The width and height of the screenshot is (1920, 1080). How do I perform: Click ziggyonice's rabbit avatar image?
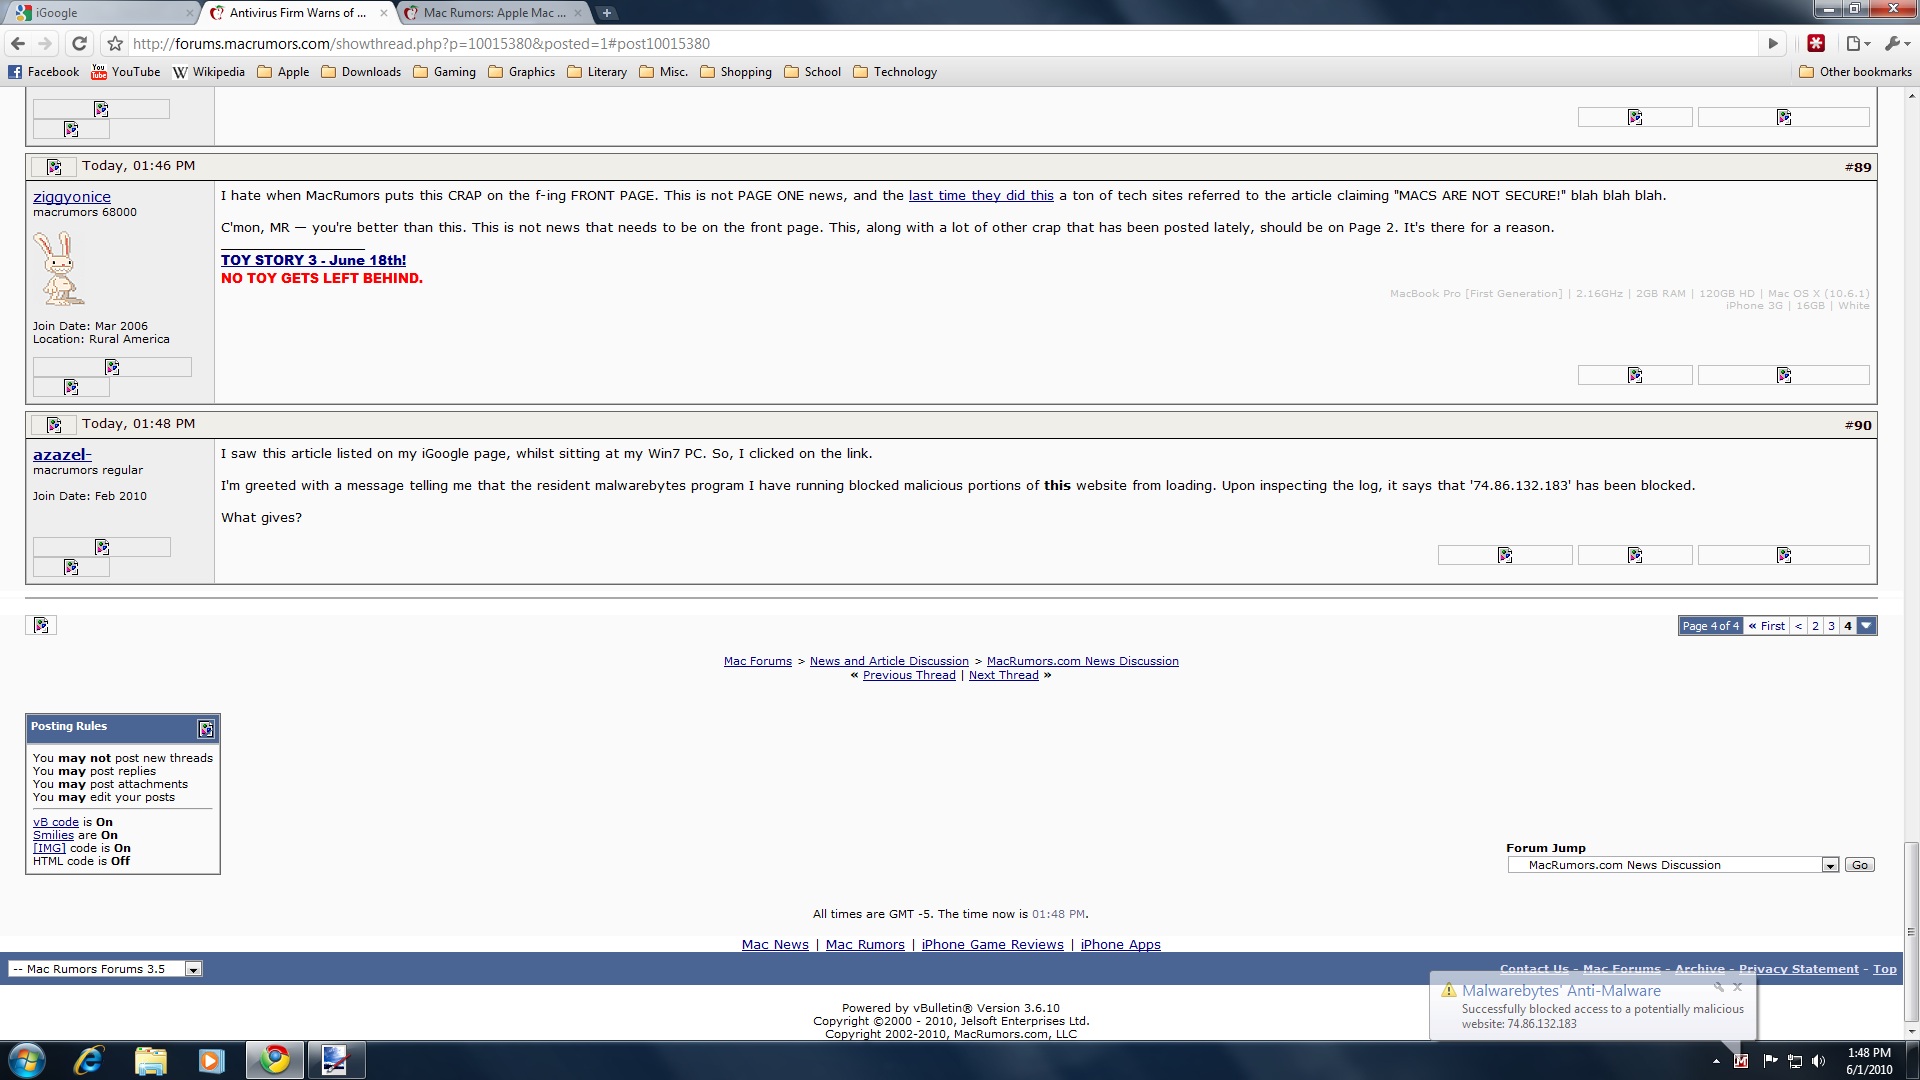[x=59, y=268]
